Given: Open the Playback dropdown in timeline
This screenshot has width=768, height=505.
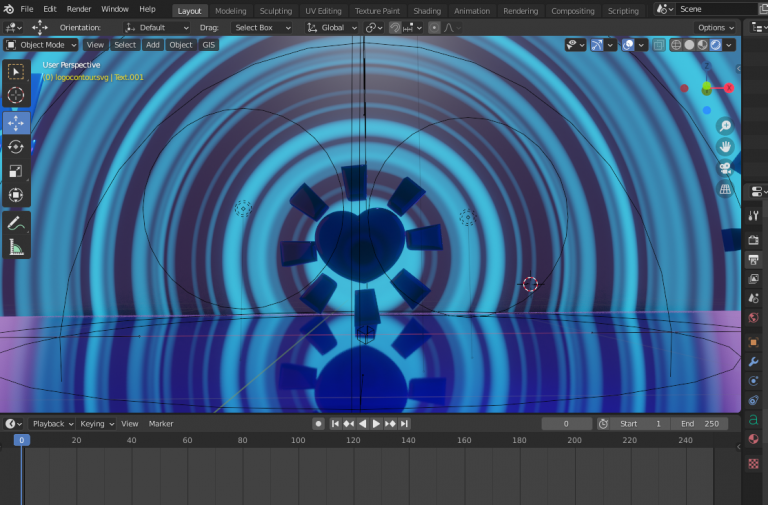Looking at the screenshot, I should (x=52, y=424).
